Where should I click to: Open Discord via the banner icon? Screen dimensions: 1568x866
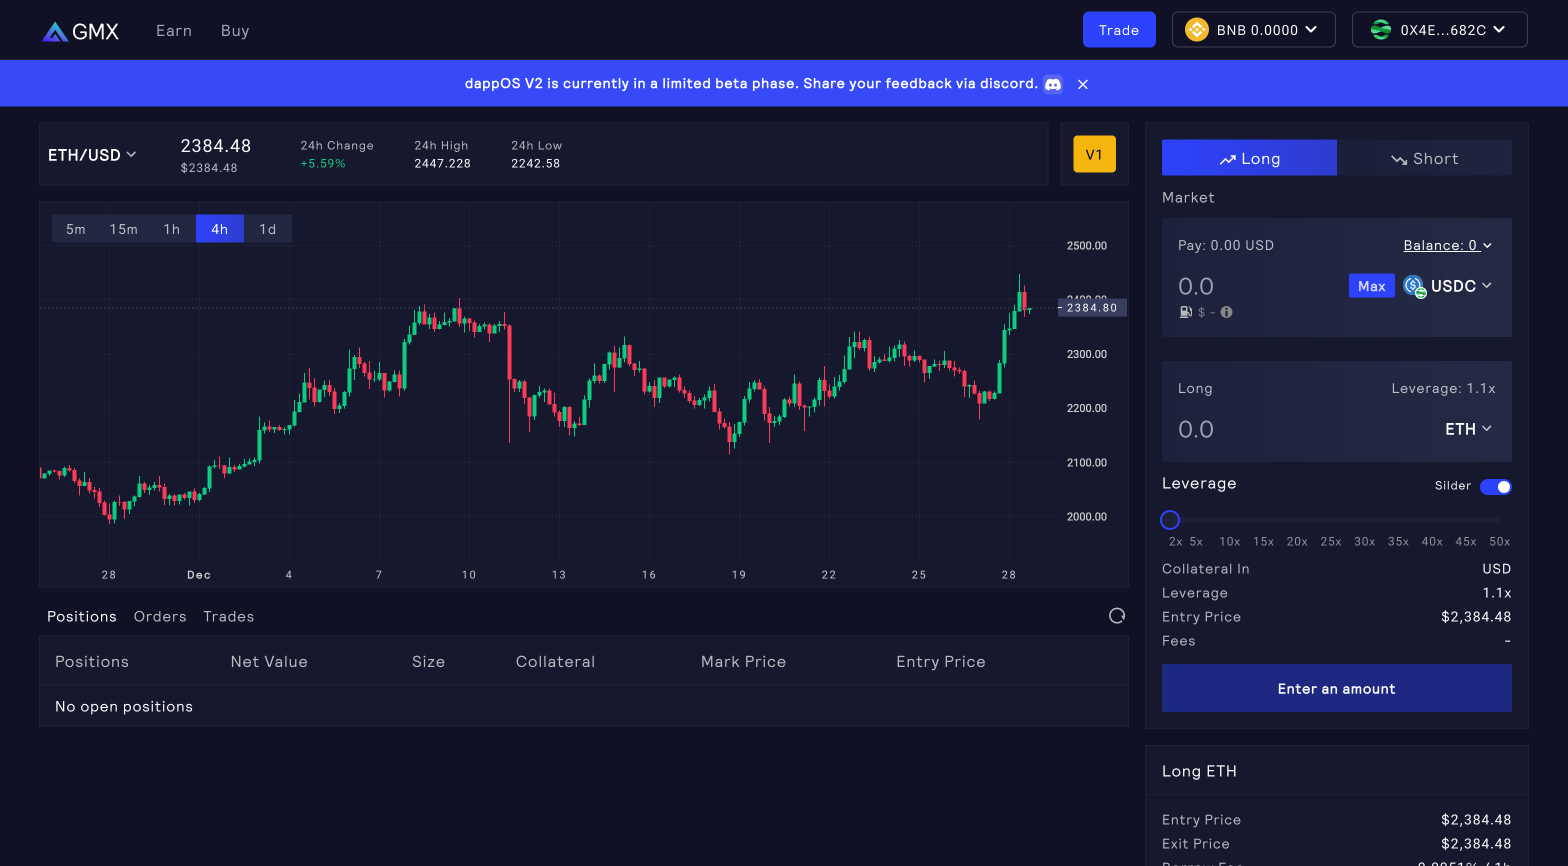click(1053, 84)
